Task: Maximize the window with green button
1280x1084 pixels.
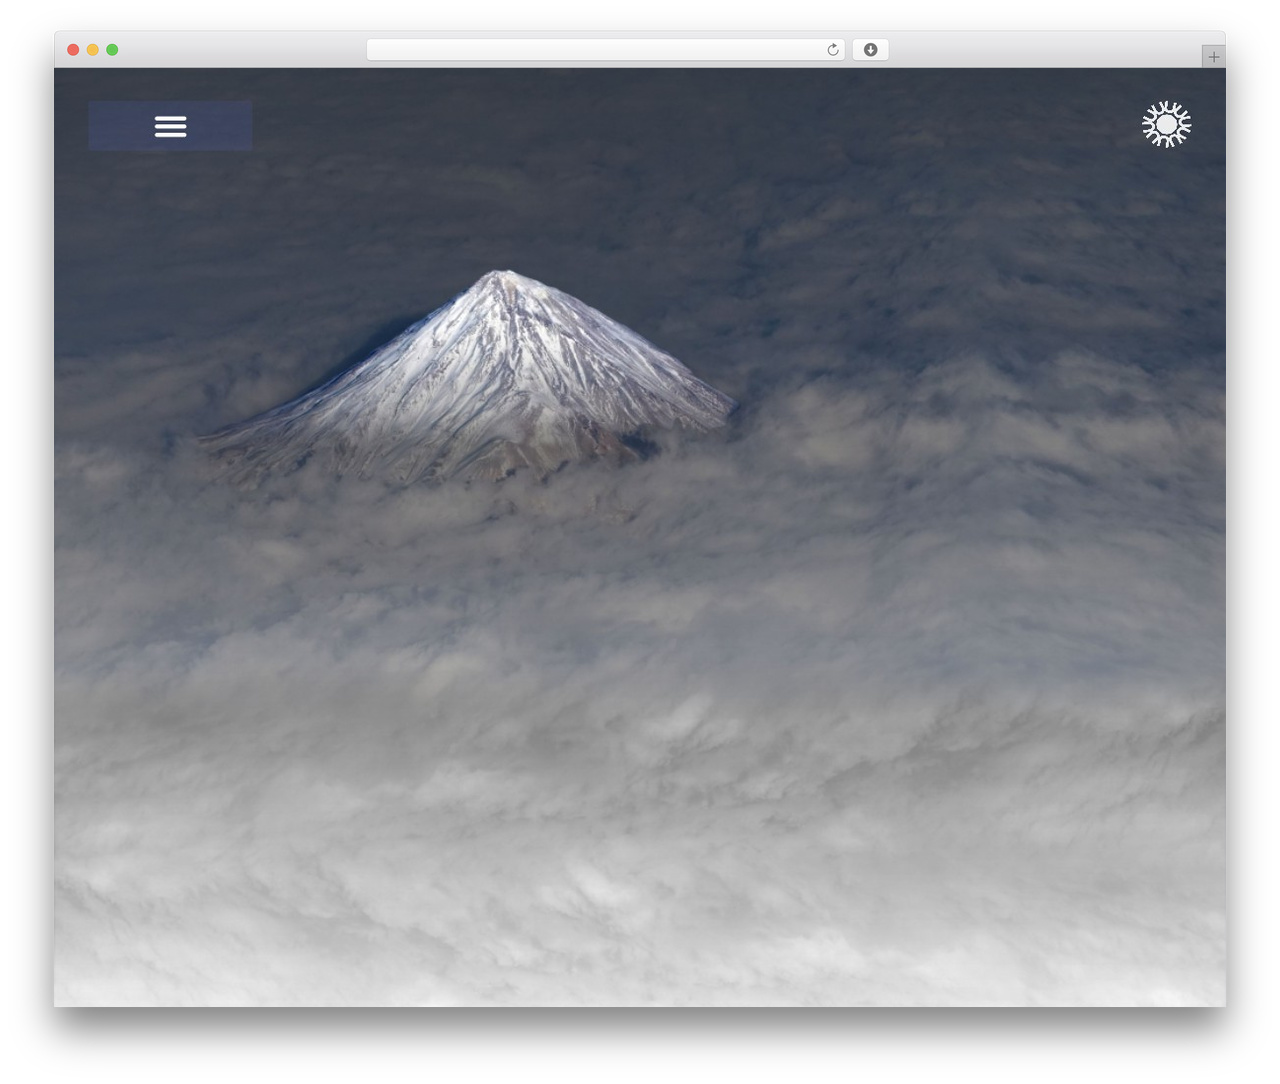Action: click(112, 50)
